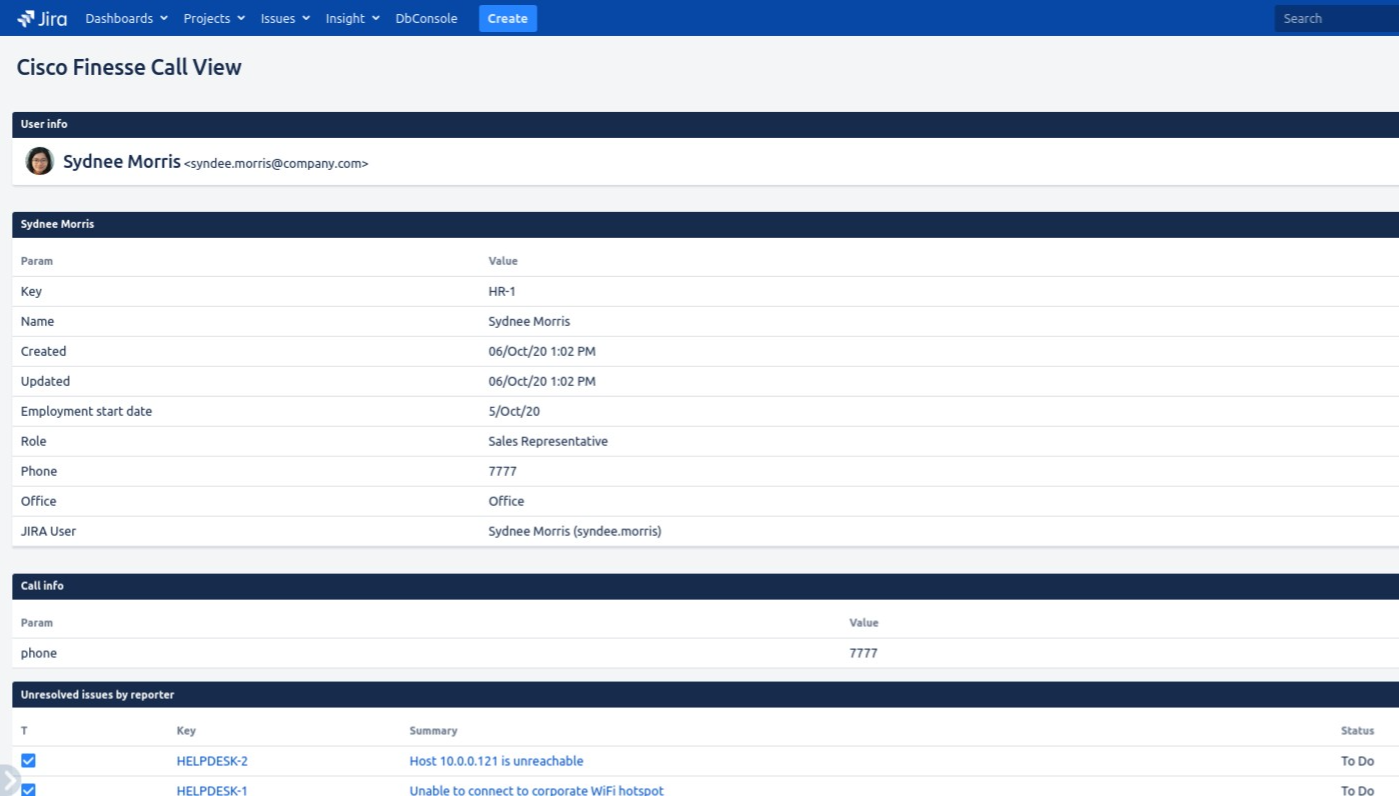
Task: Open the HELPDESK-1 issue key link
Action: coord(212,790)
